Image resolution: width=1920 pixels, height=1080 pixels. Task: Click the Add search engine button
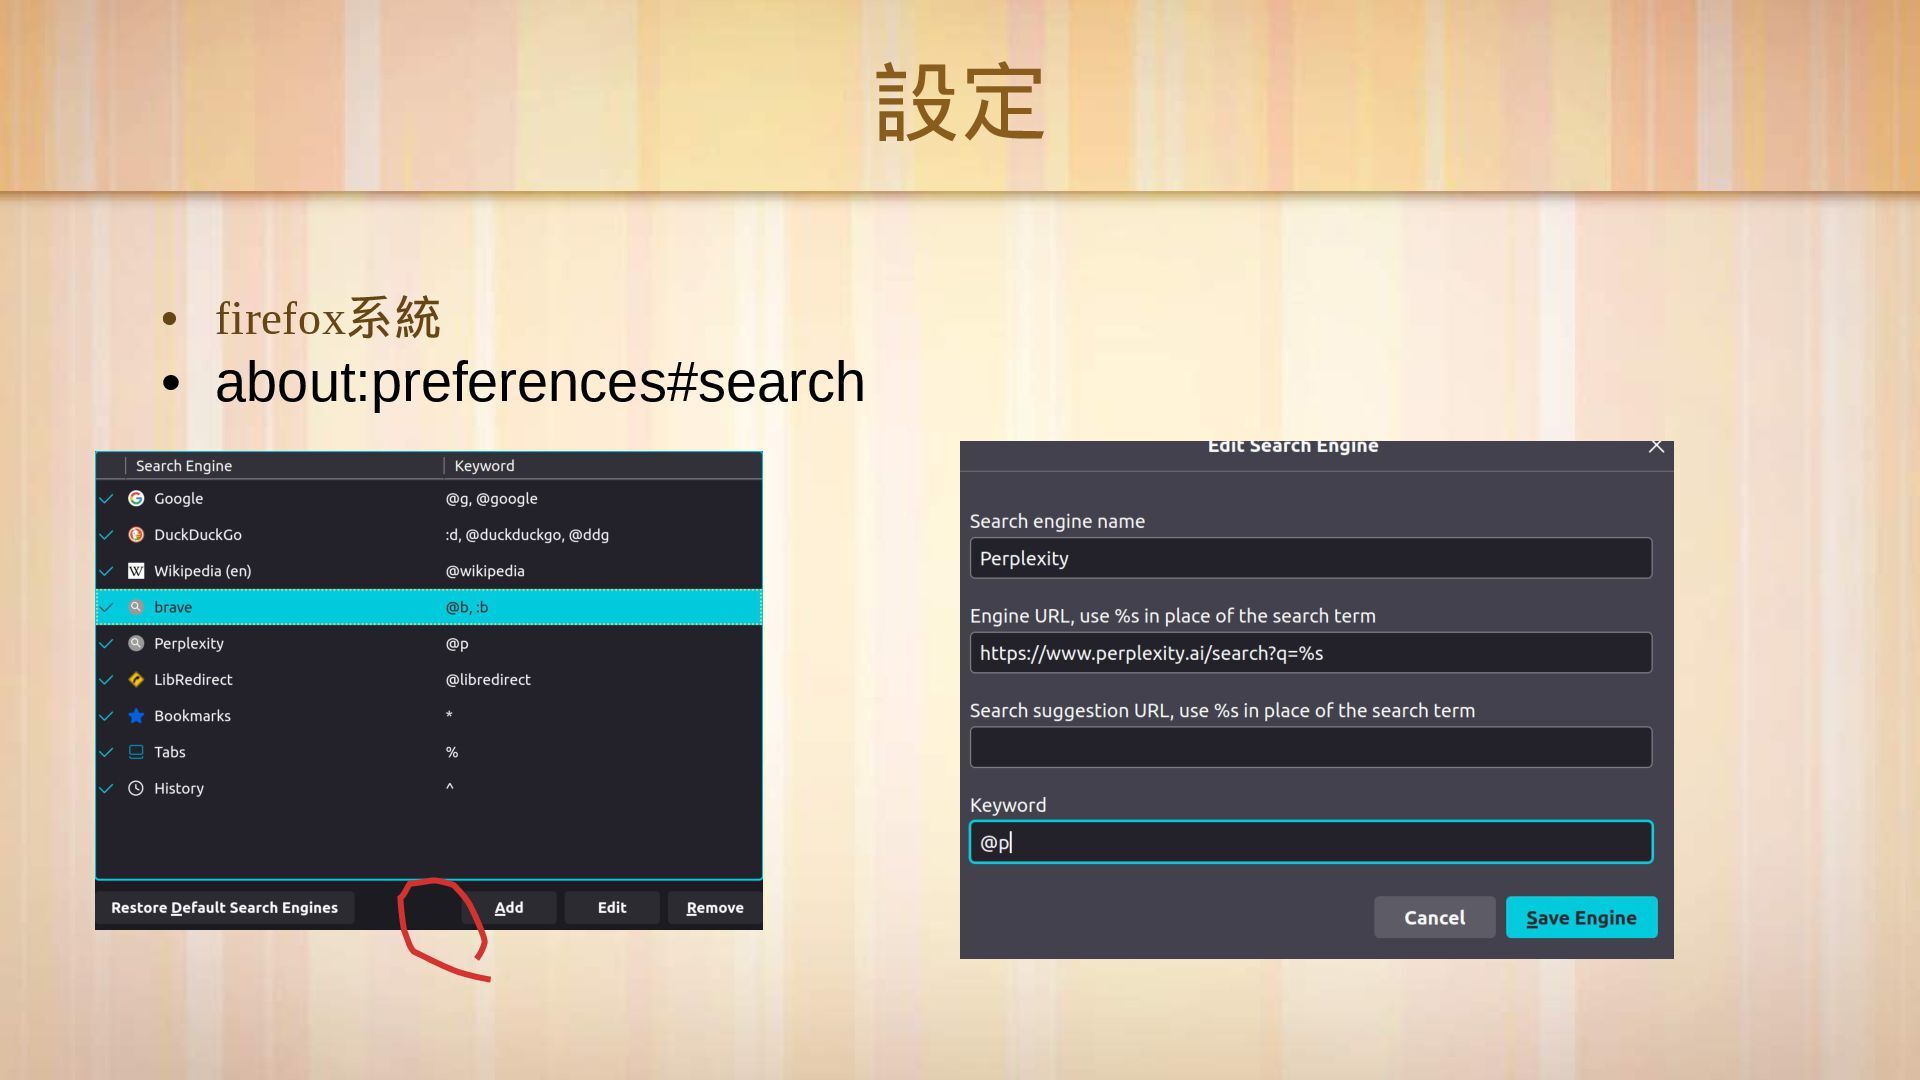point(509,908)
